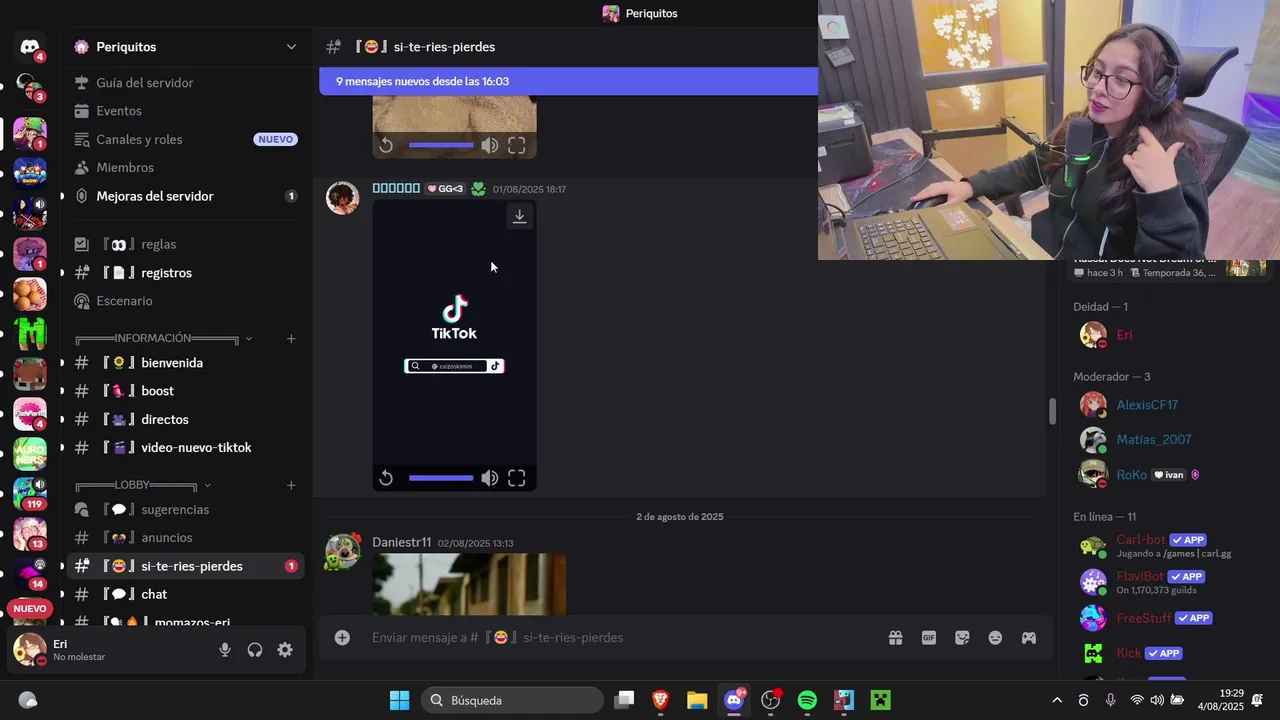1280x720 pixels.
Task: Restart the top video with its replay icon
Action: coord(386,146)
